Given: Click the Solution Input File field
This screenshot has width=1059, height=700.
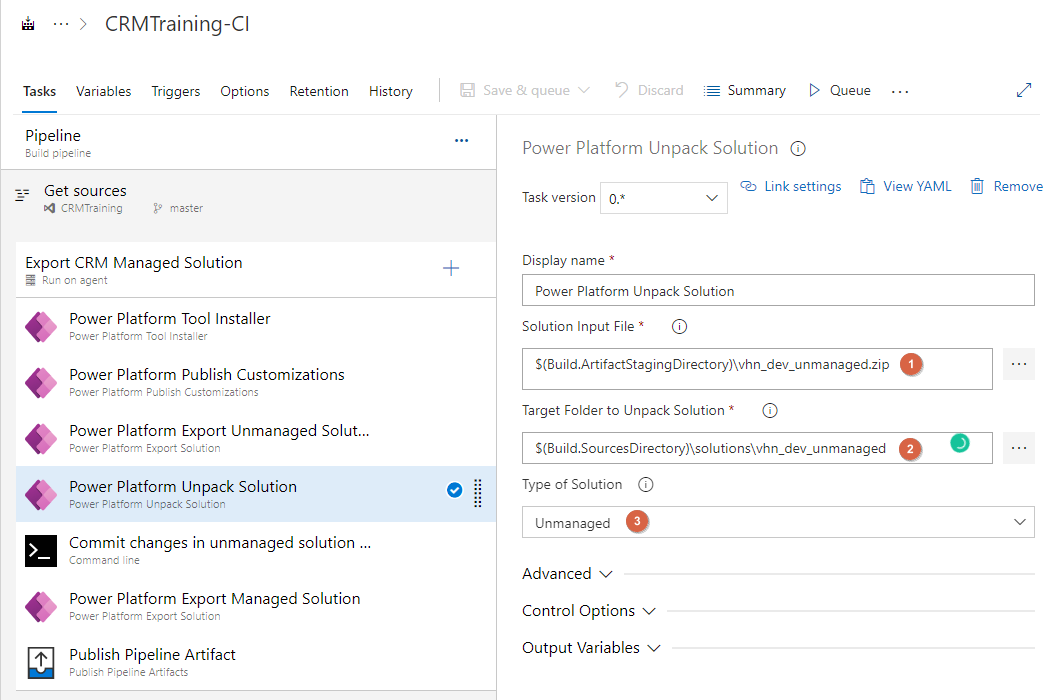Looking at the screenshot, I should (757, 369).
